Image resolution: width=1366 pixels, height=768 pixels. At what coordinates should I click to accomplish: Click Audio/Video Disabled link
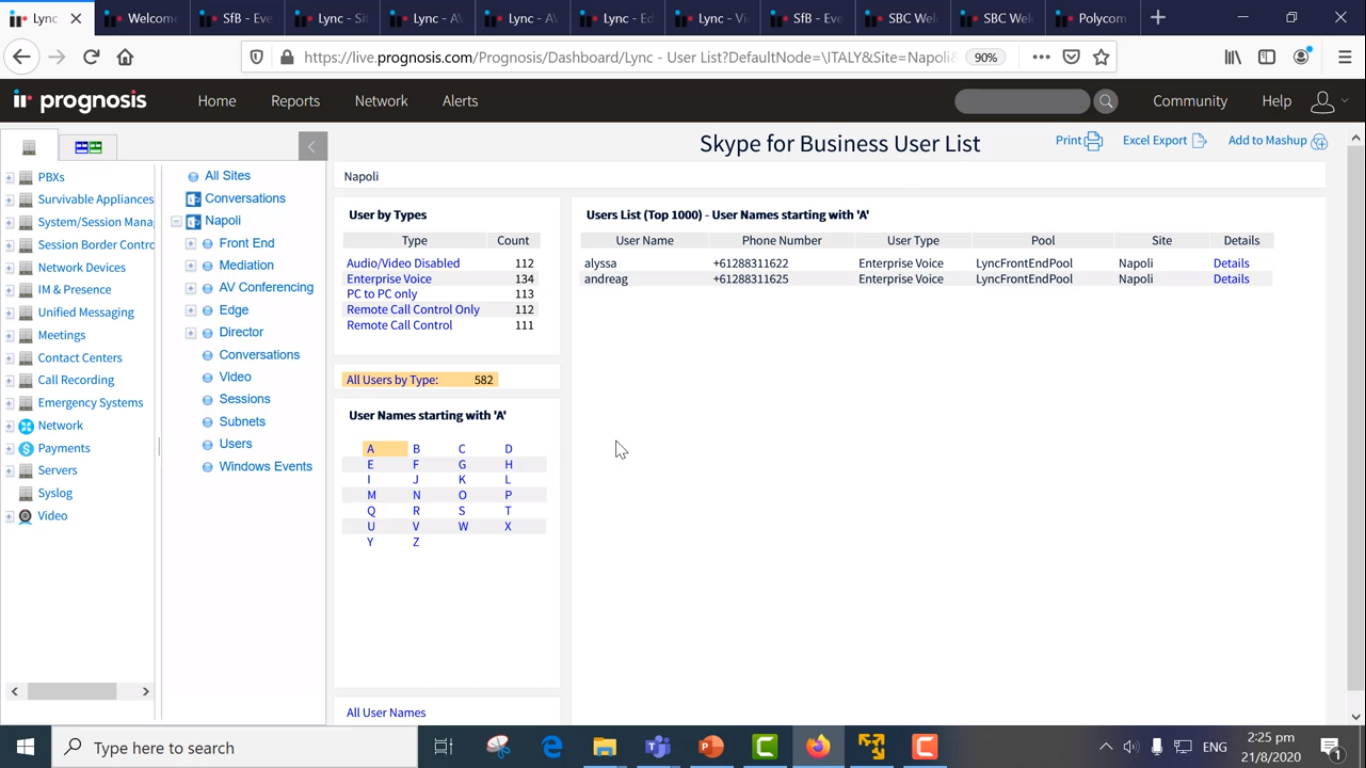tap(403, 264)
